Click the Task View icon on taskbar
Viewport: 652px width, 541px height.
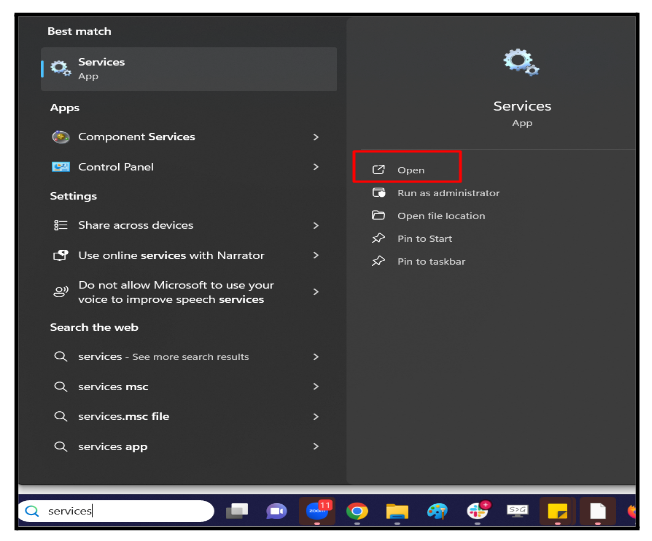(237, 511)
